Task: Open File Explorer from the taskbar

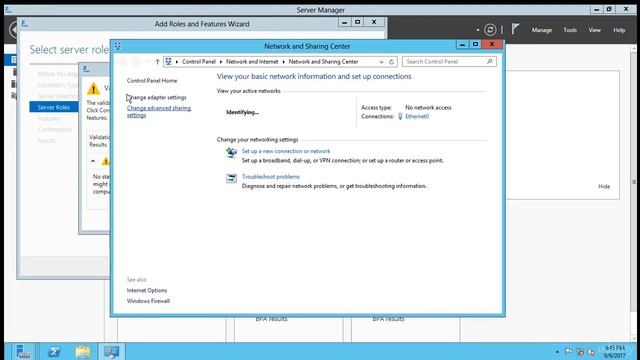Action: coord(82,351)
